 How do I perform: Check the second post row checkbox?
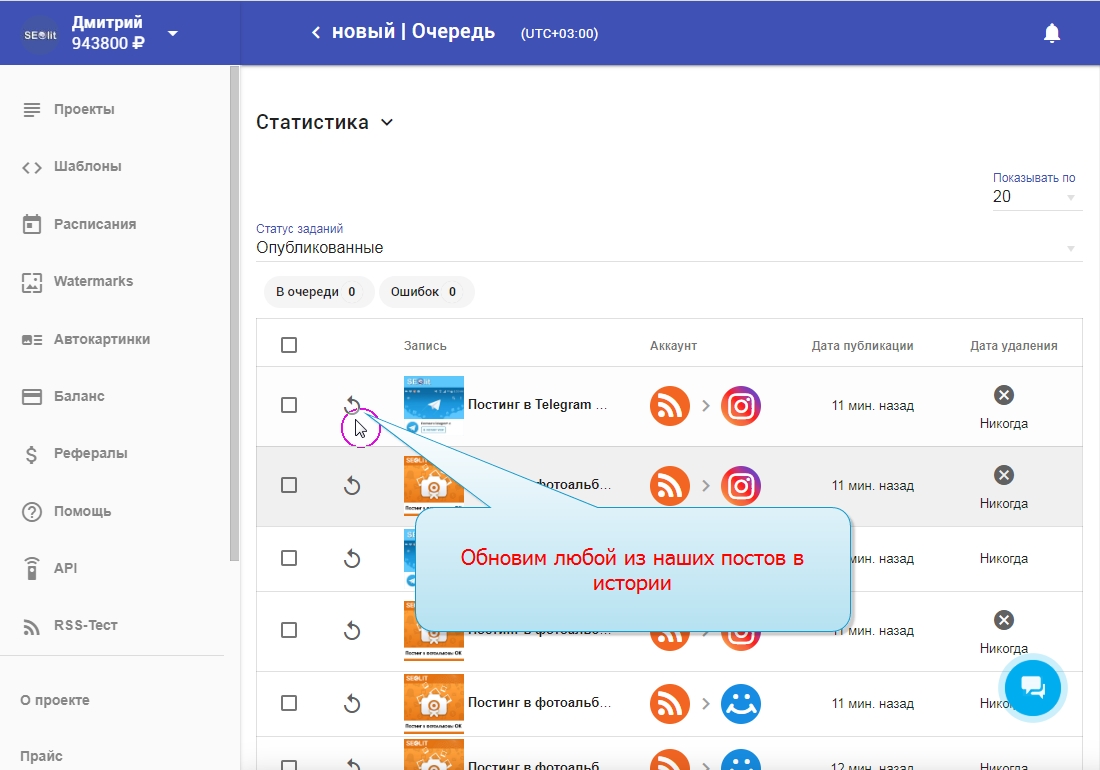tap(289, 485)
